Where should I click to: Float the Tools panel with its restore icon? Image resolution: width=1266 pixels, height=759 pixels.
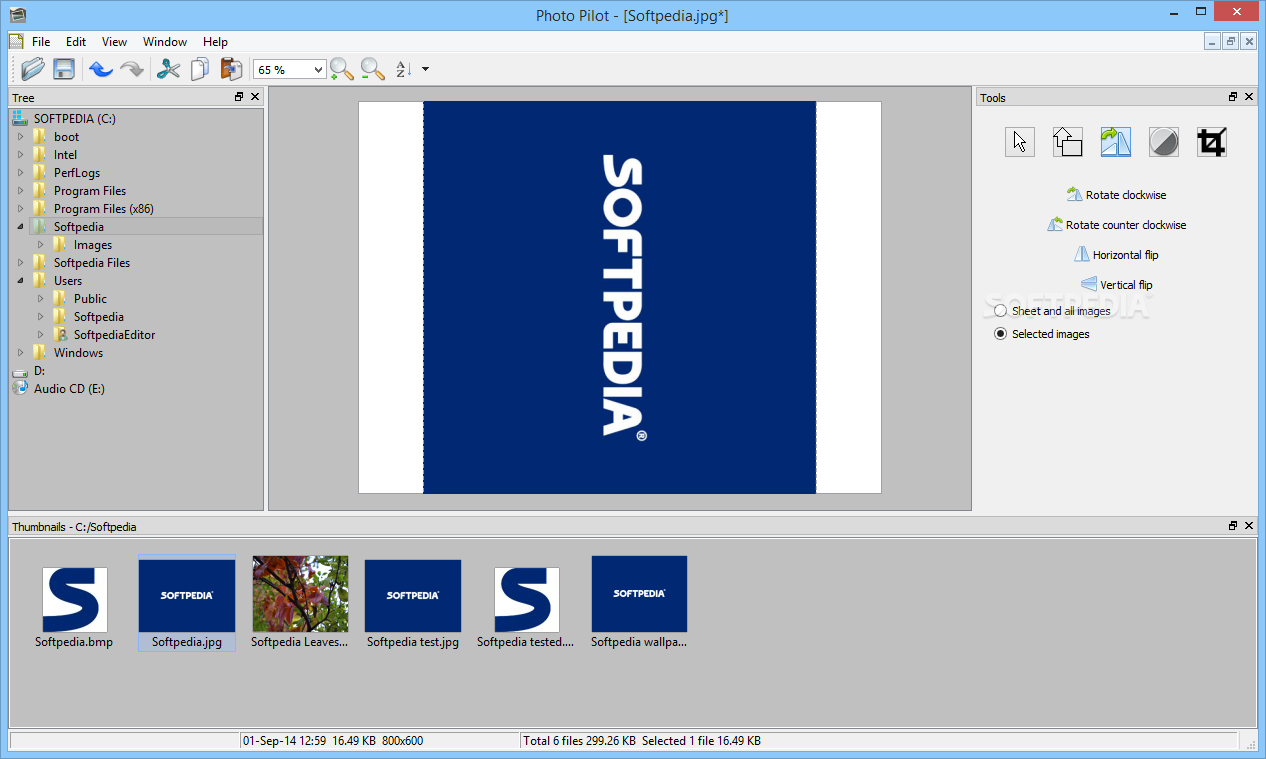(x=1233, y=97)
